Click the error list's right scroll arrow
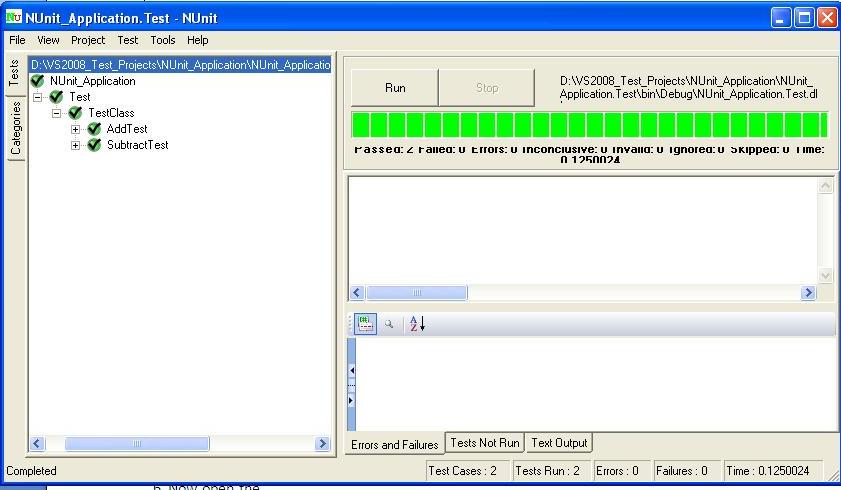841x490 pixels. click(x=808, y=293)
